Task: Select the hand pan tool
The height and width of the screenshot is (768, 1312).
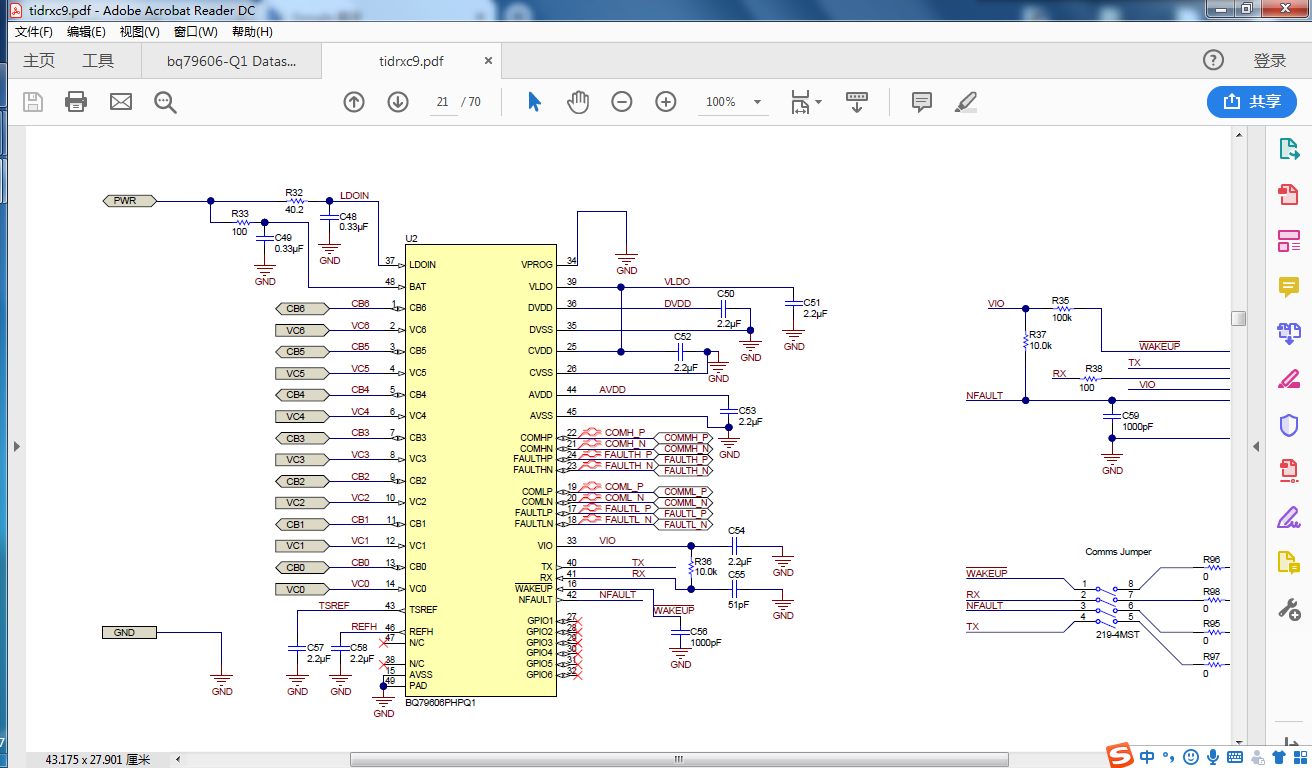Action: (x=578, y=102)
